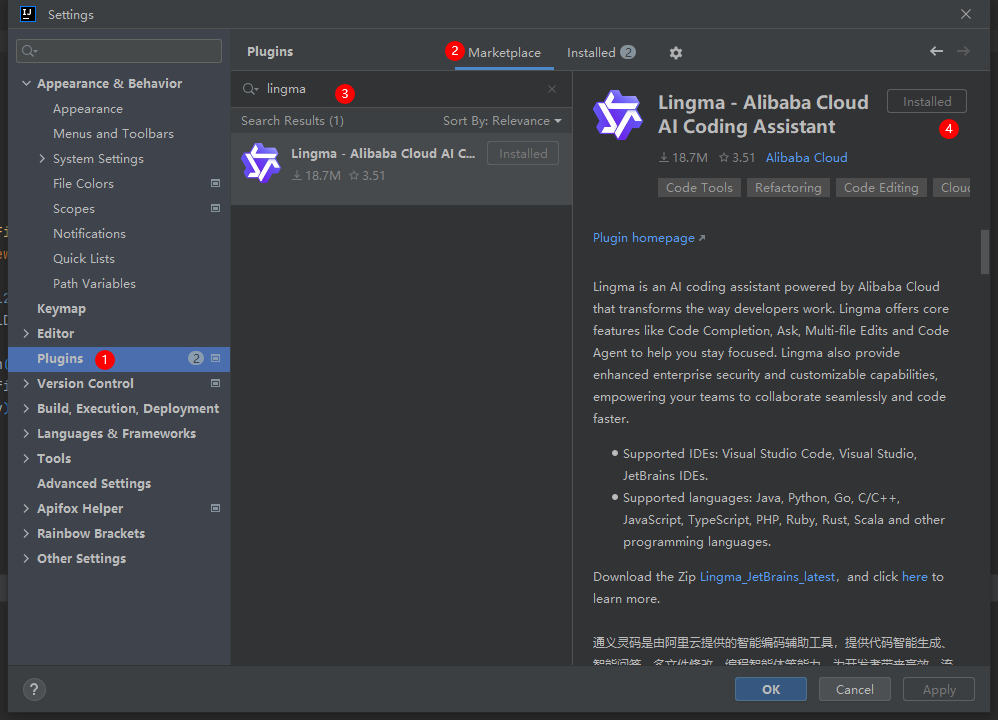The width and height of the screenshot is (998, 720).
Task: Navigate forward with the right arrow
Action: coord(963,51)
